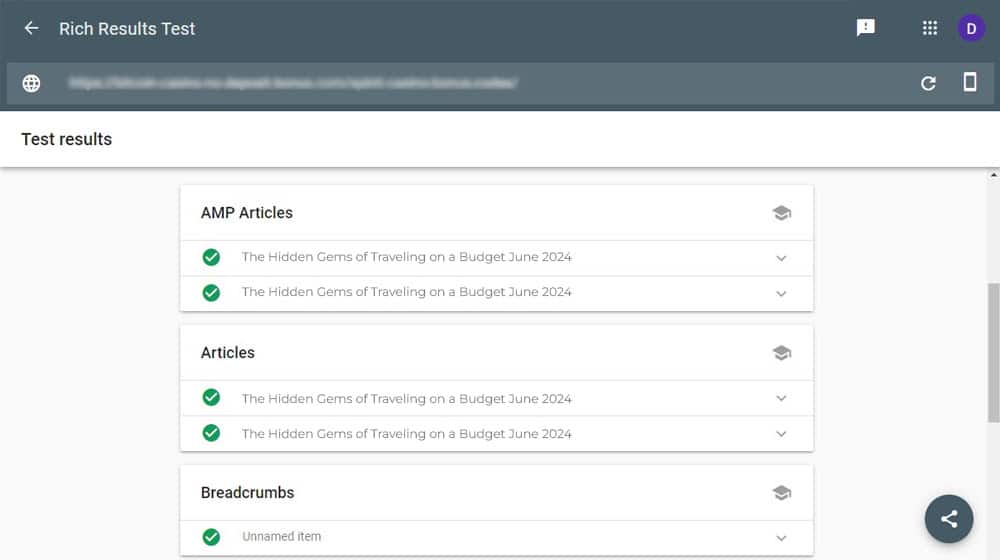Click the 'Breadcrumbs' section heading
The width and height of the screenshot is (1000, 560).
[x=247, y=492]
